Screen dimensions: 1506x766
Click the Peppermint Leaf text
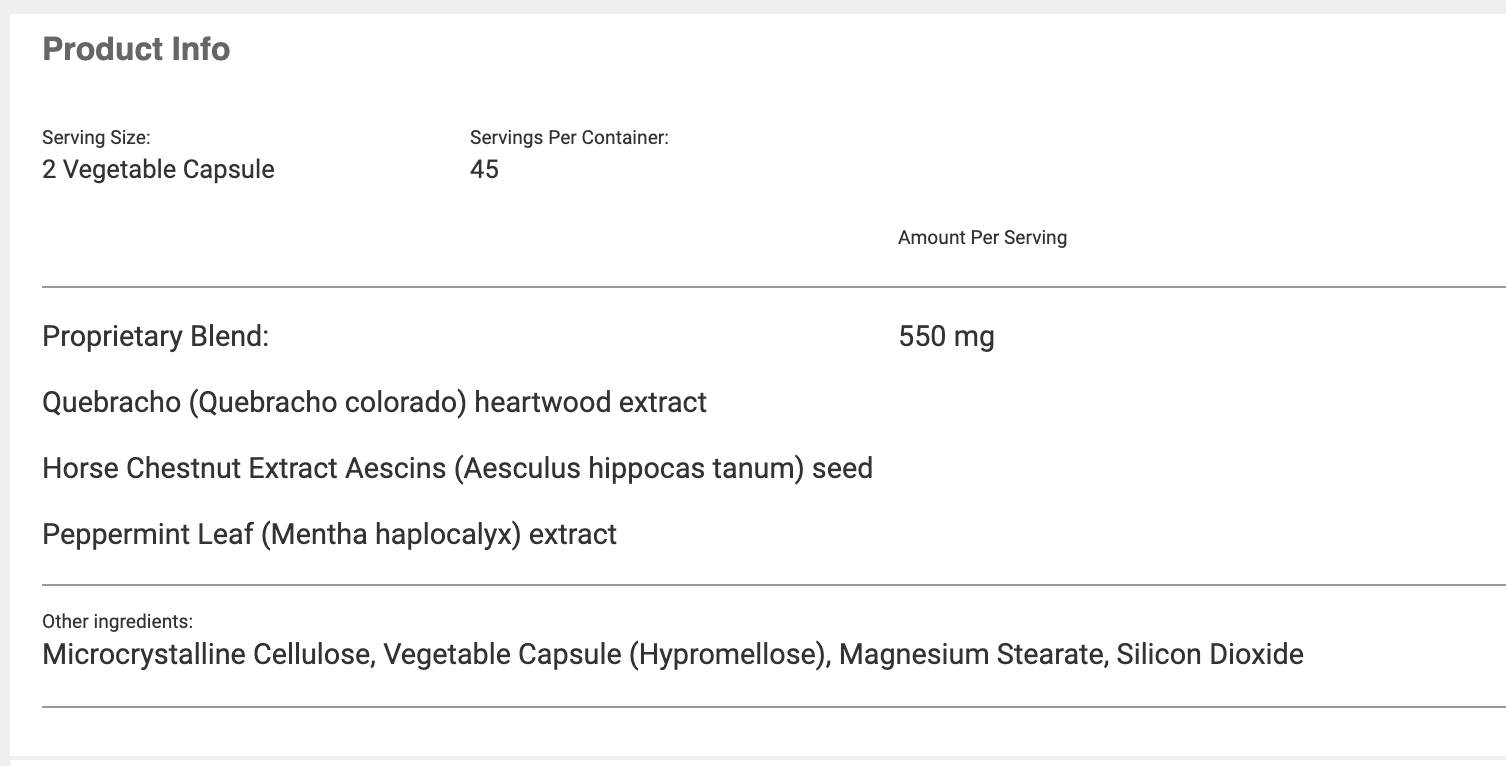pos(148,534)
